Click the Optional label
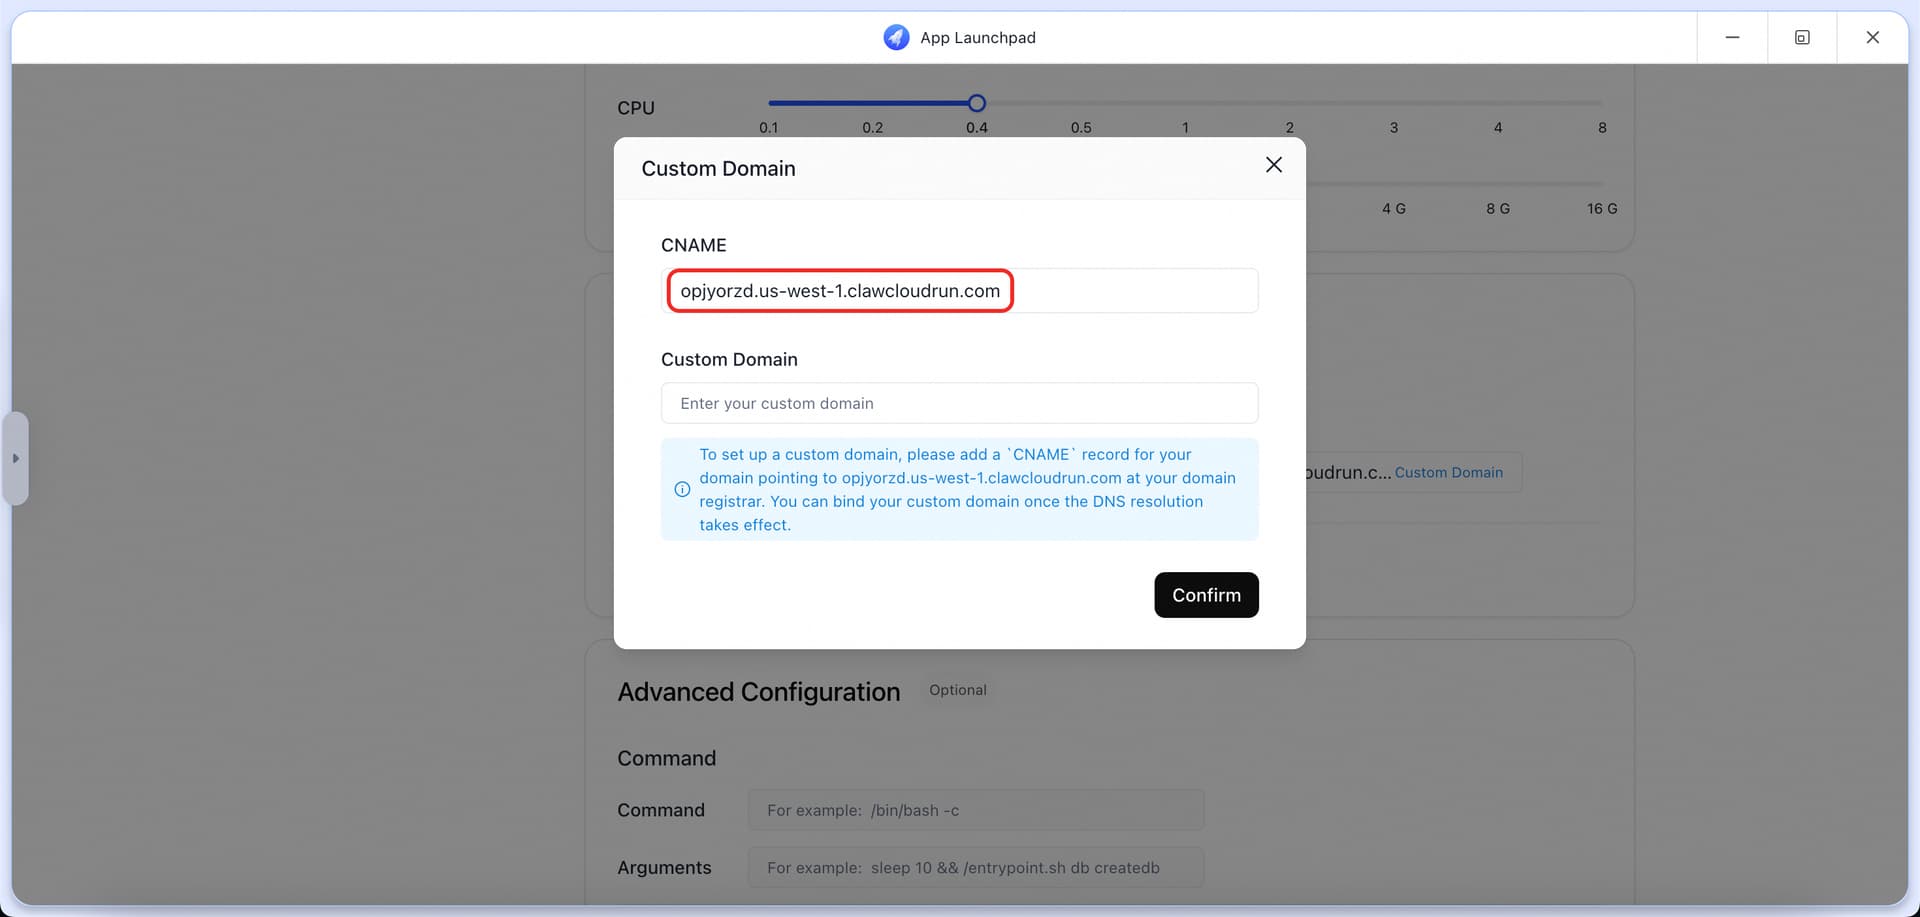 957,690
